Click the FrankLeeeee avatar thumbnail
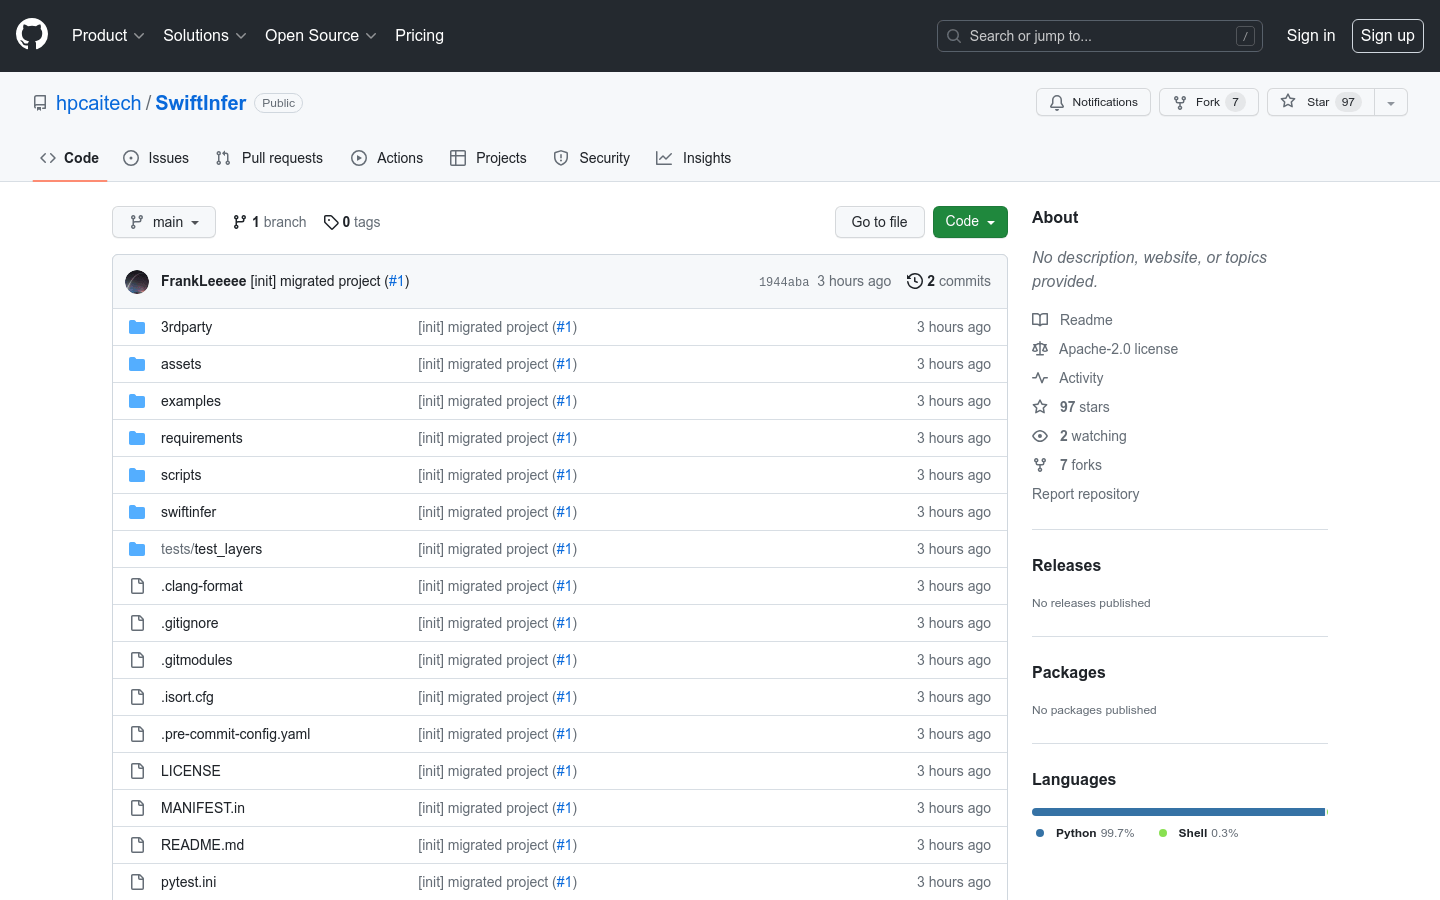1440x900 pixels. click(x=137, y=282)
